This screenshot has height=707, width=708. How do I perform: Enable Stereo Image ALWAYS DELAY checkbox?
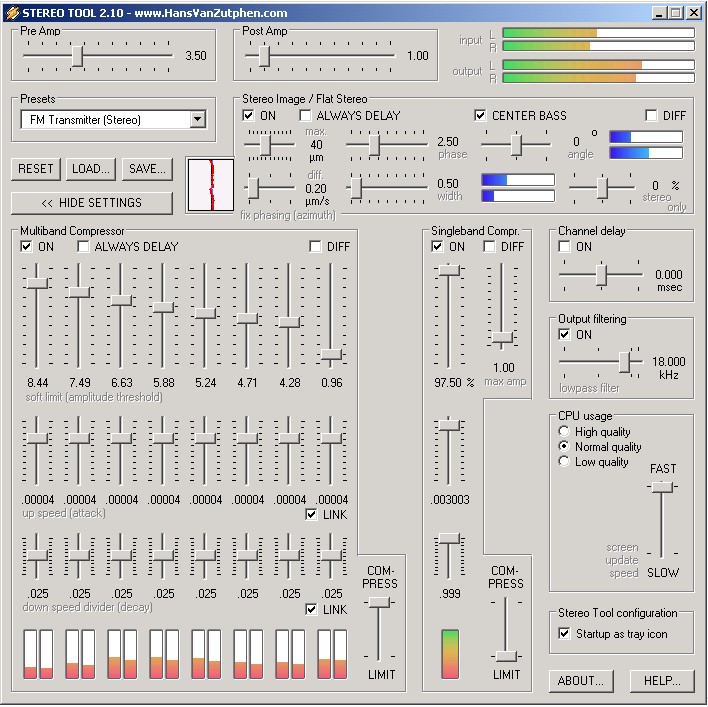pyautogui.click(x=305, y=116)
